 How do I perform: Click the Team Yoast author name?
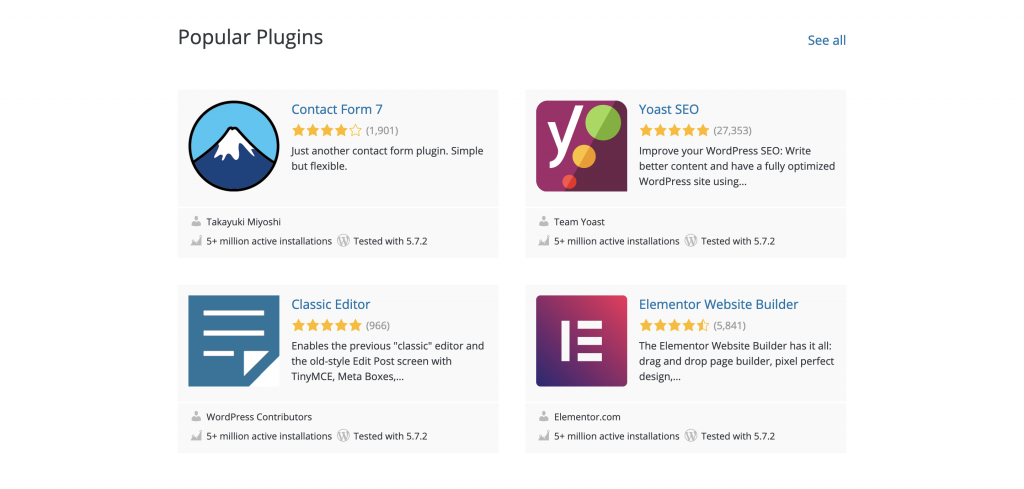579,222
